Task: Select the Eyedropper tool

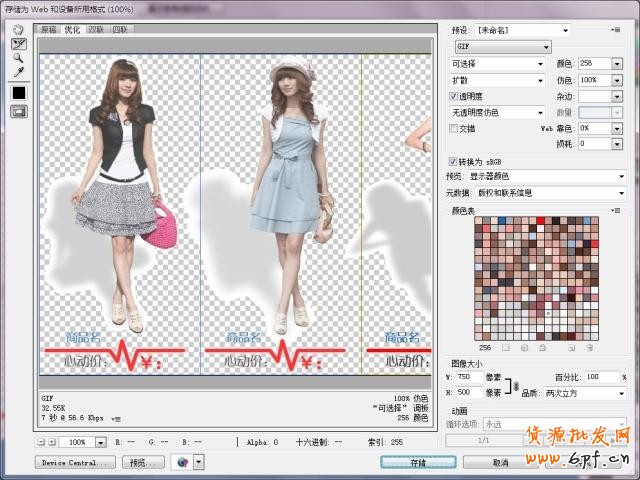Action: [19, 72]
